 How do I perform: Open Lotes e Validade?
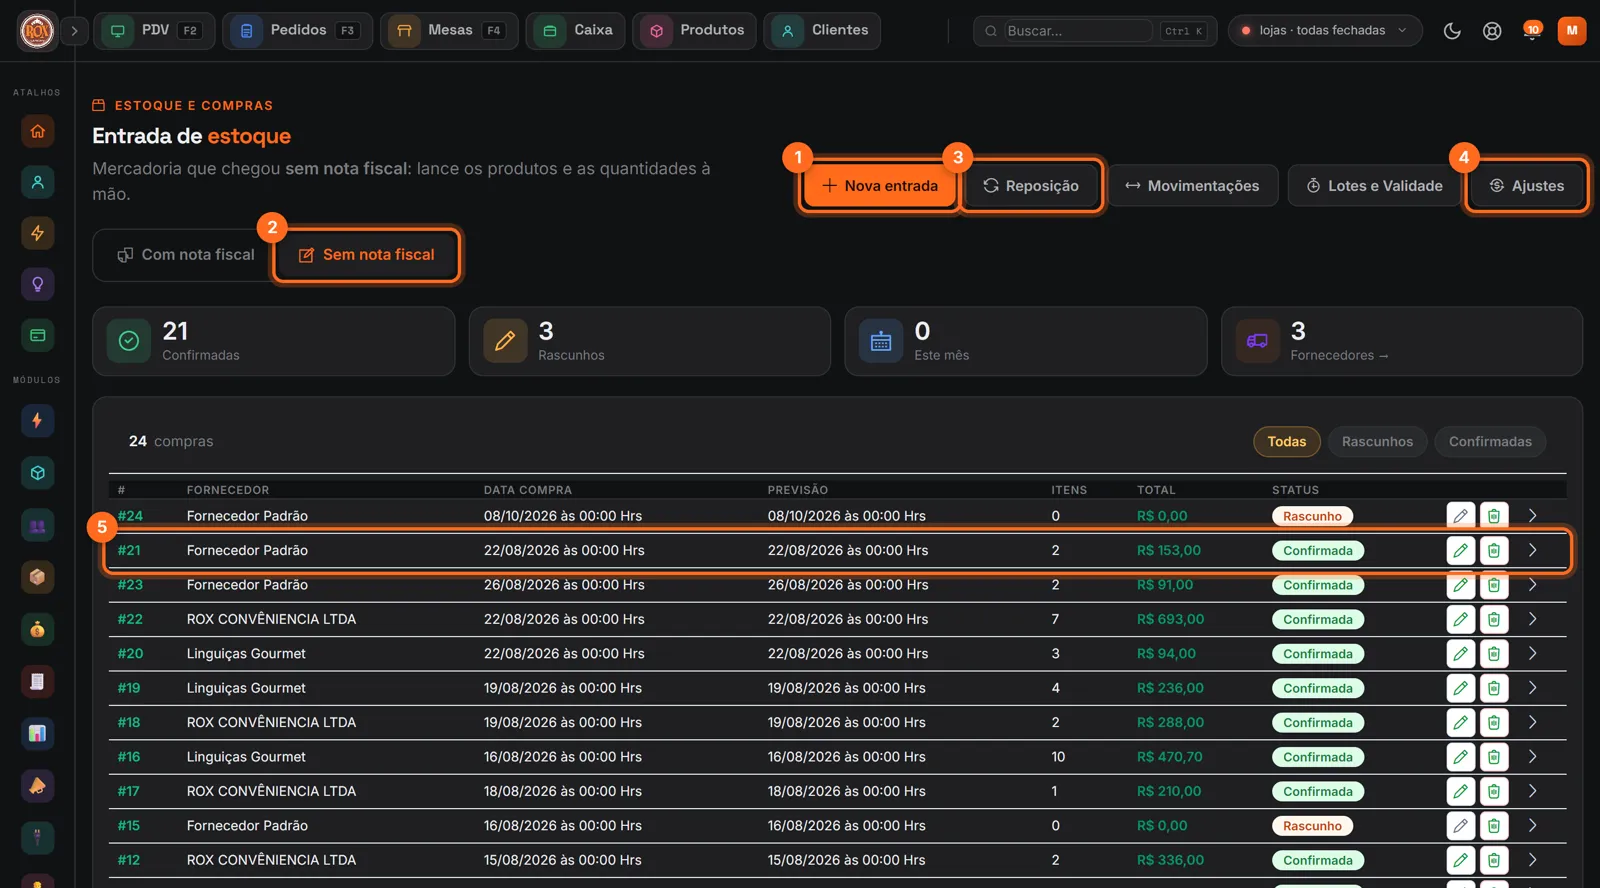pyautogui.click(x=1374, y=186)
